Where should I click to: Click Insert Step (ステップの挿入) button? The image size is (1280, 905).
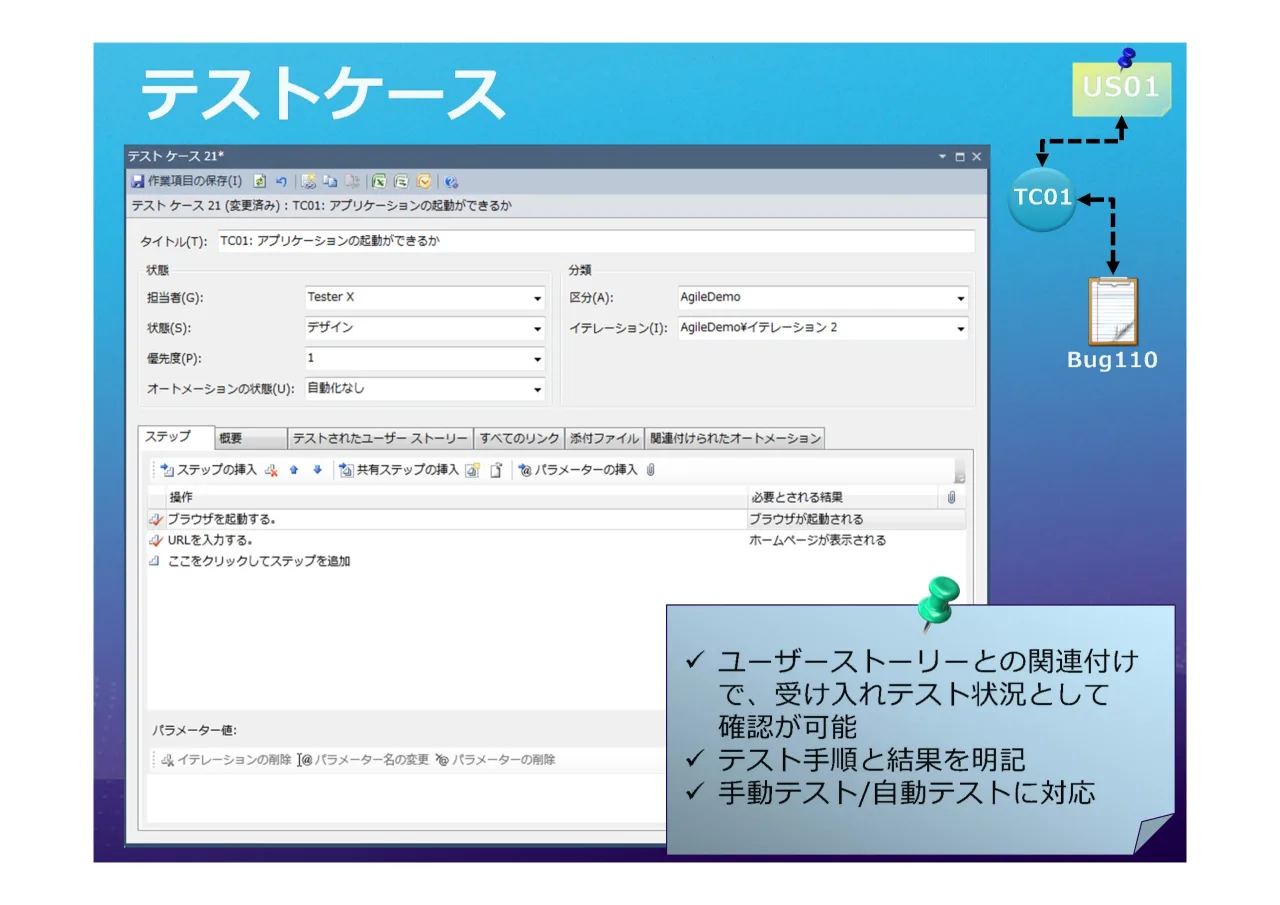pyautogui.click(x=209, y=470)
